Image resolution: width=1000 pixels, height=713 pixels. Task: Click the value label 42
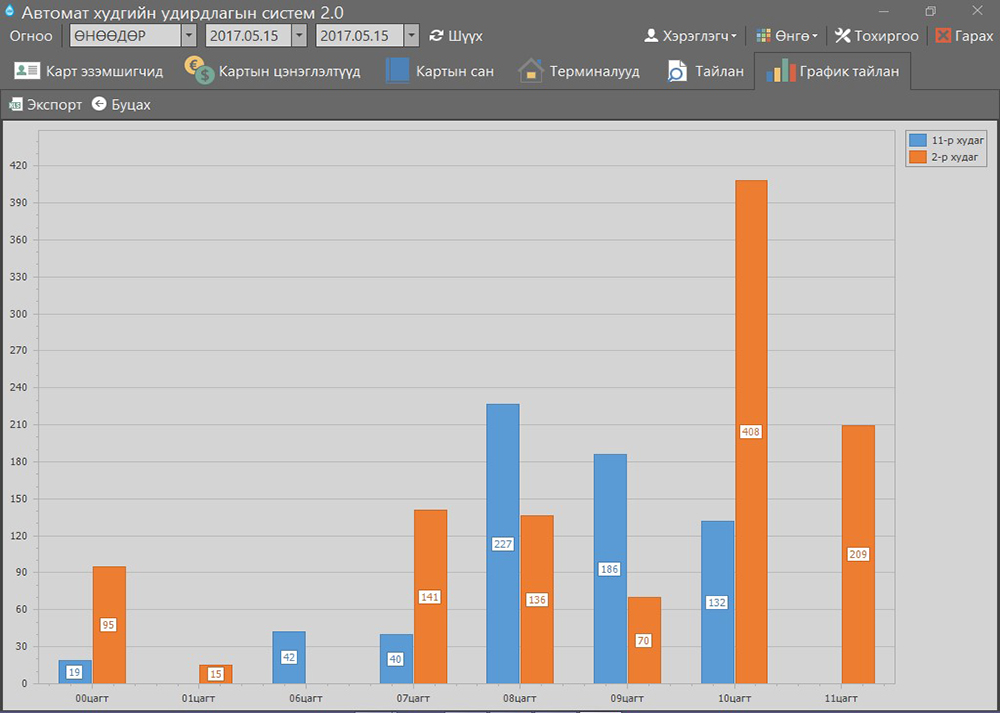tap(289, 658)
